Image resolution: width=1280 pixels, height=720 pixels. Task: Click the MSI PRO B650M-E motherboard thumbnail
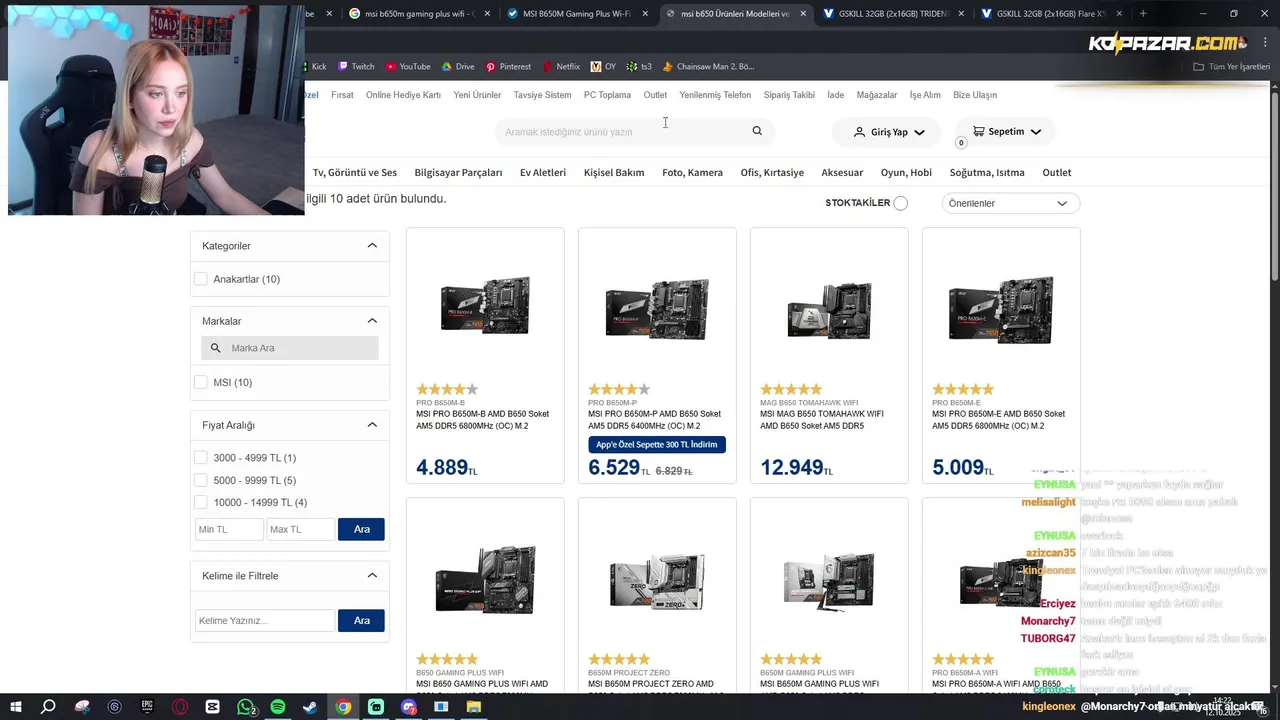pos(1001,309)
